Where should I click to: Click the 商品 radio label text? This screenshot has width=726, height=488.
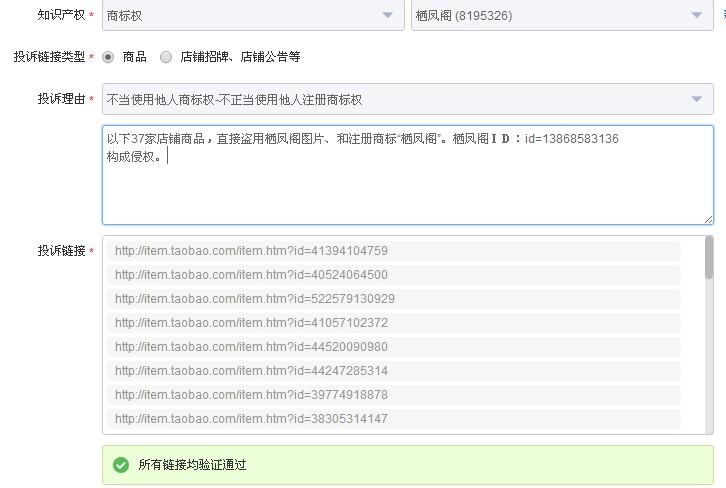(x=135, y=57)
